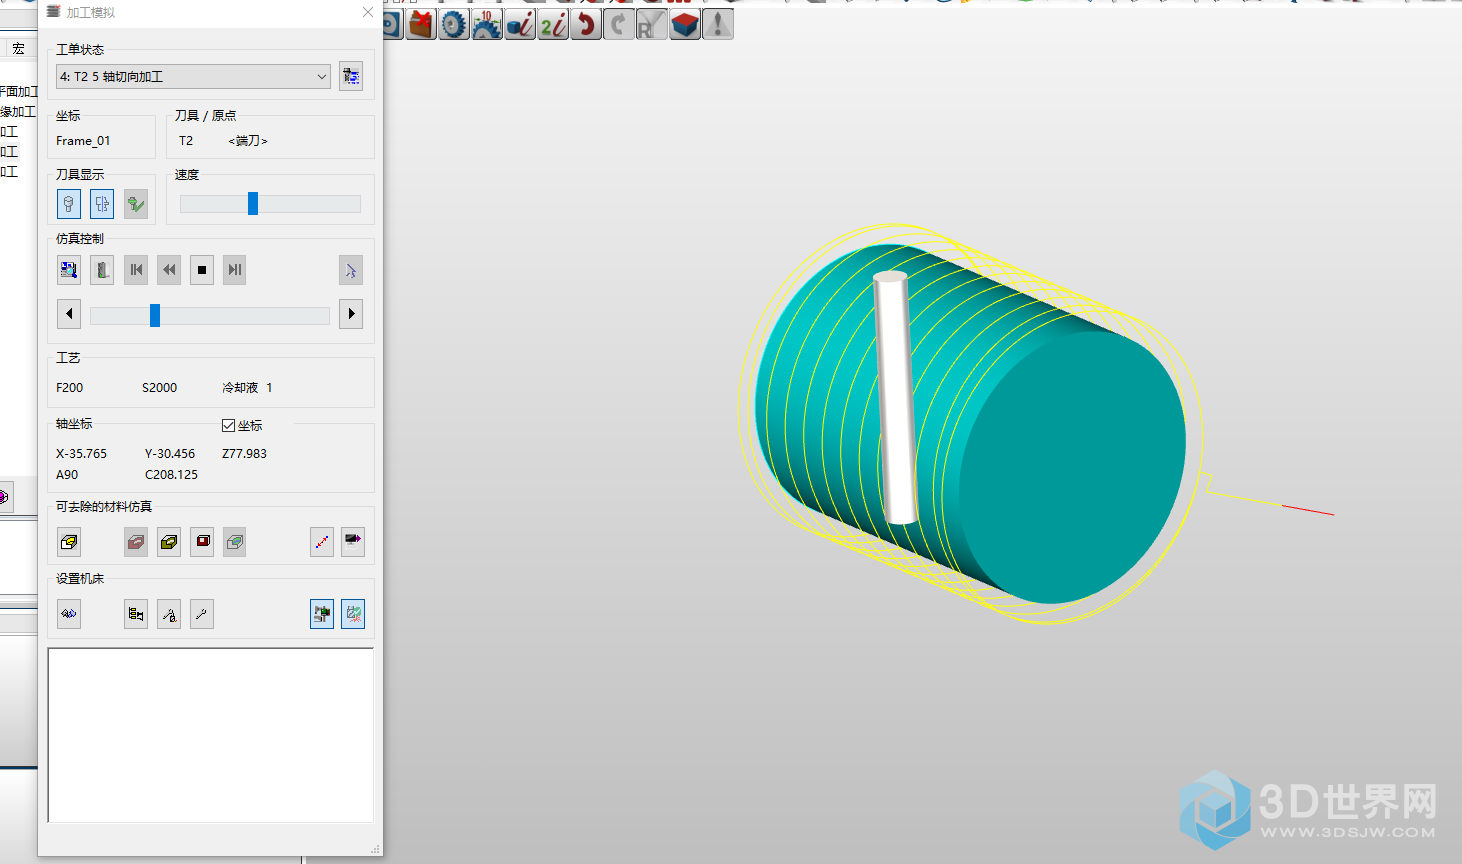Select the 宏 tab
The height and width of the screenshot is (864, 1462).
18,49
